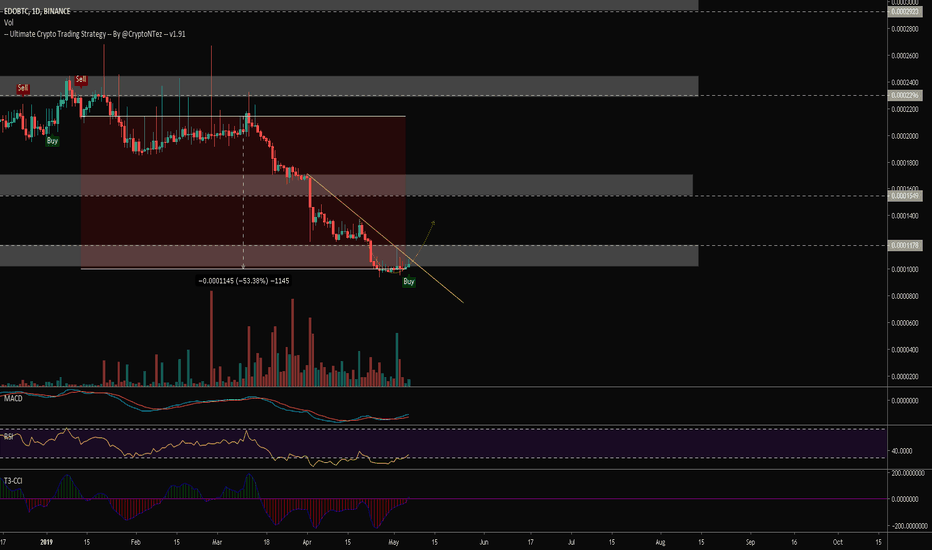Select the red measurement rectangle
The width and height of the screenshot is (932, 550).
[x=243, y=193]
